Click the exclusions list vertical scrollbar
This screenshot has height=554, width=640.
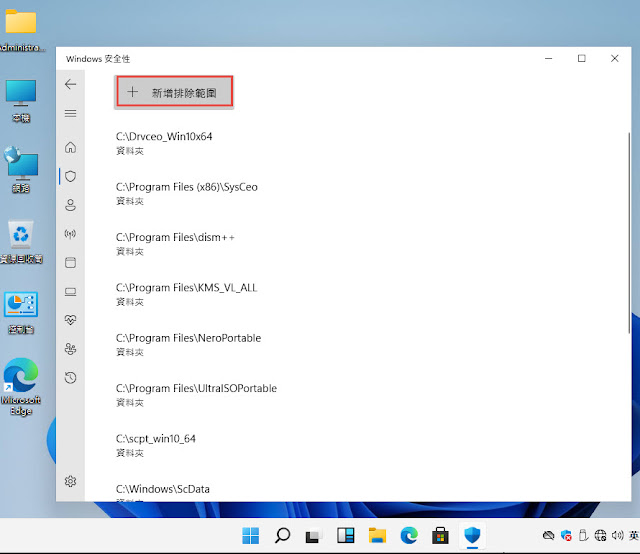(629, 233)
